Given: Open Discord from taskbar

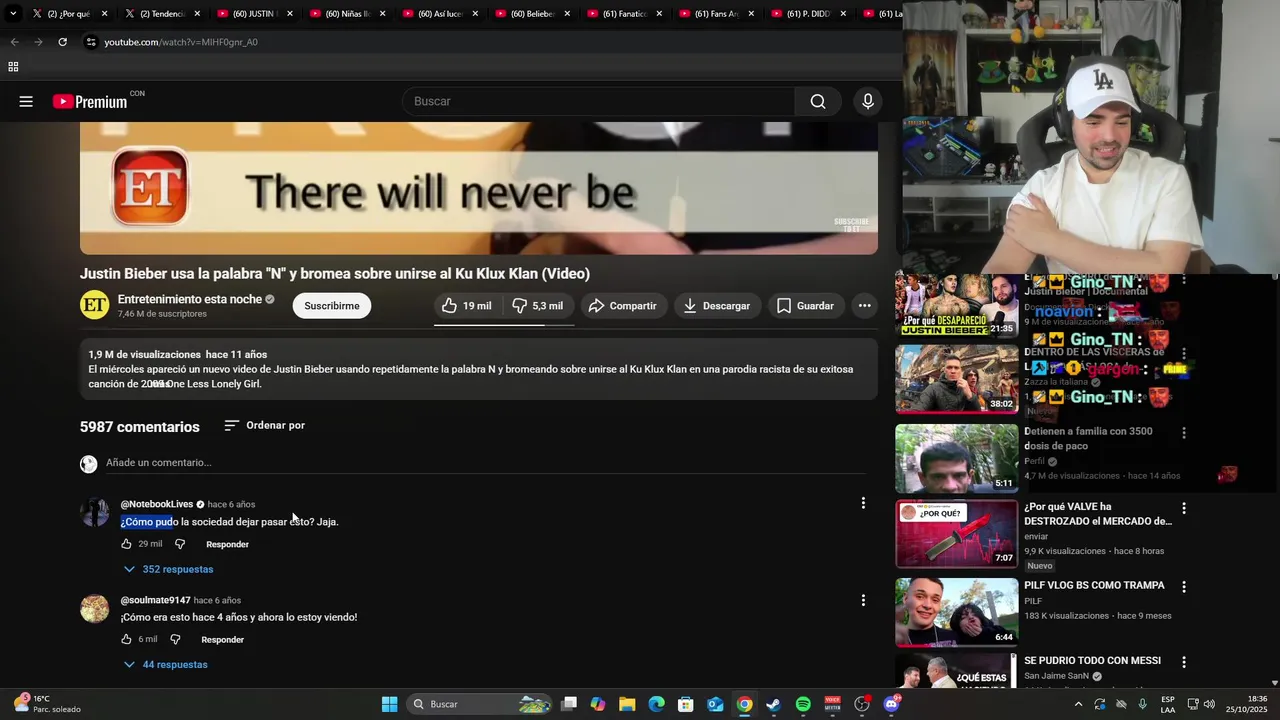Looking at the screenshot, I should click(891, 704).
